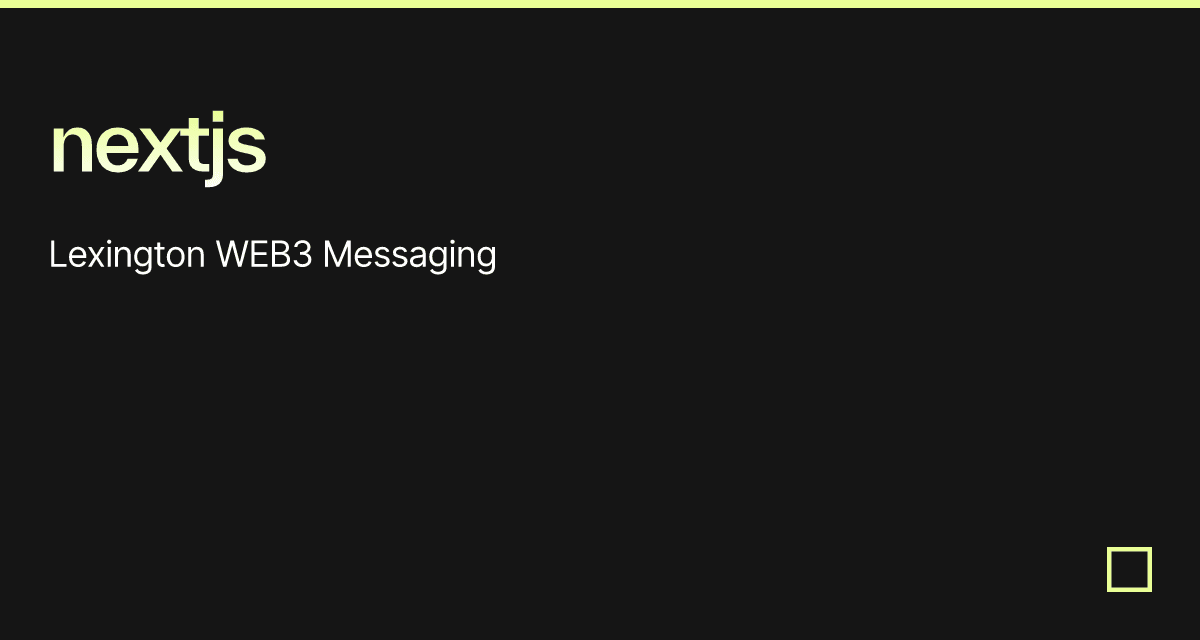Click the bottom edge of square icon
The height and width of the screenshot is (640, 1200).
pos(1129,589)
